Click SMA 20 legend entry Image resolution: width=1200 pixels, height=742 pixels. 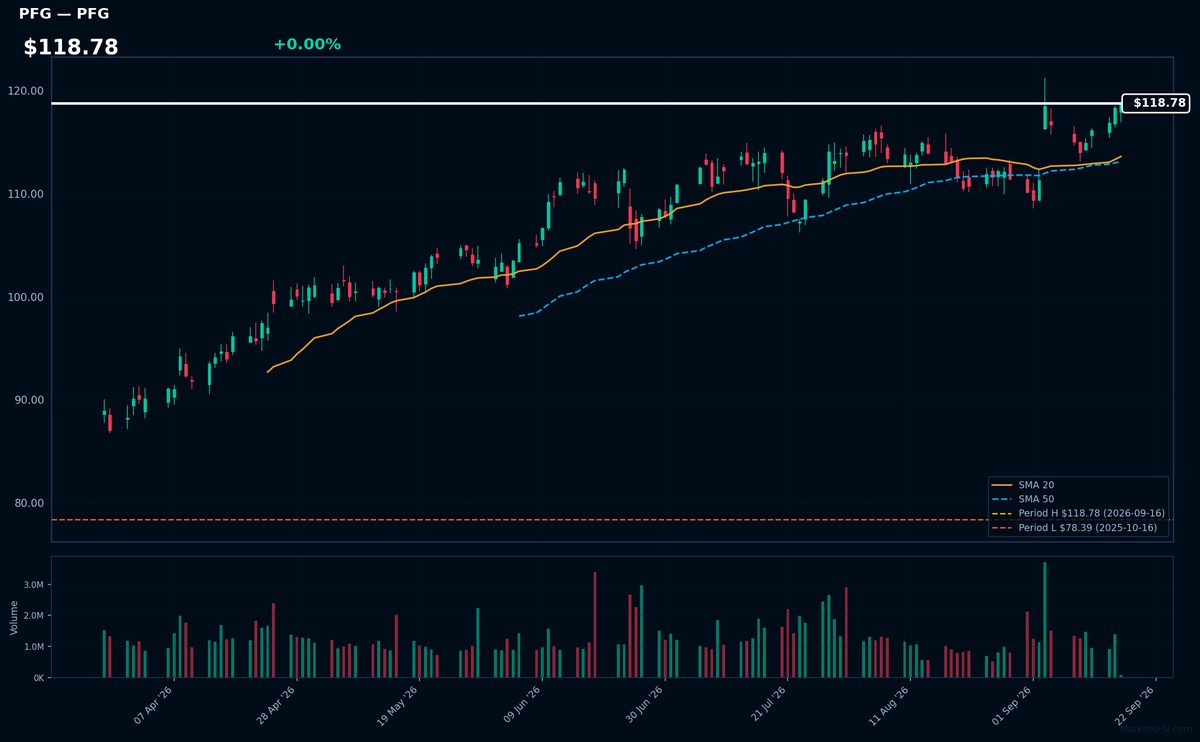tap(1036, 484)
